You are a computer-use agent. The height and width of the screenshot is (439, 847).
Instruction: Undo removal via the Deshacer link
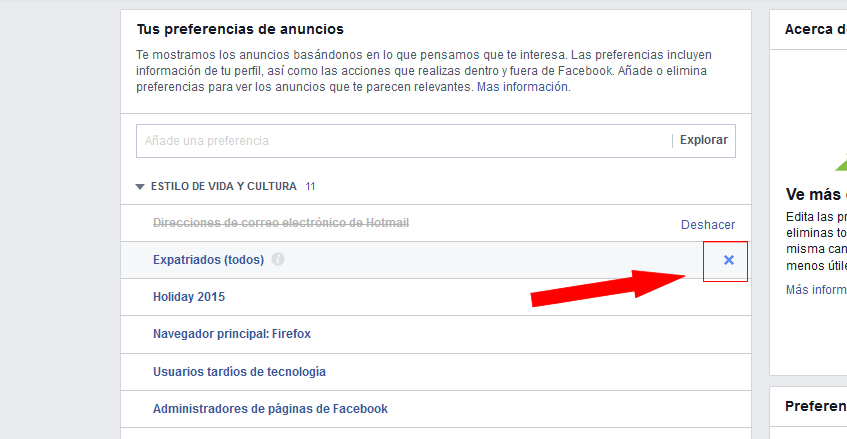(x=708, y=225)
